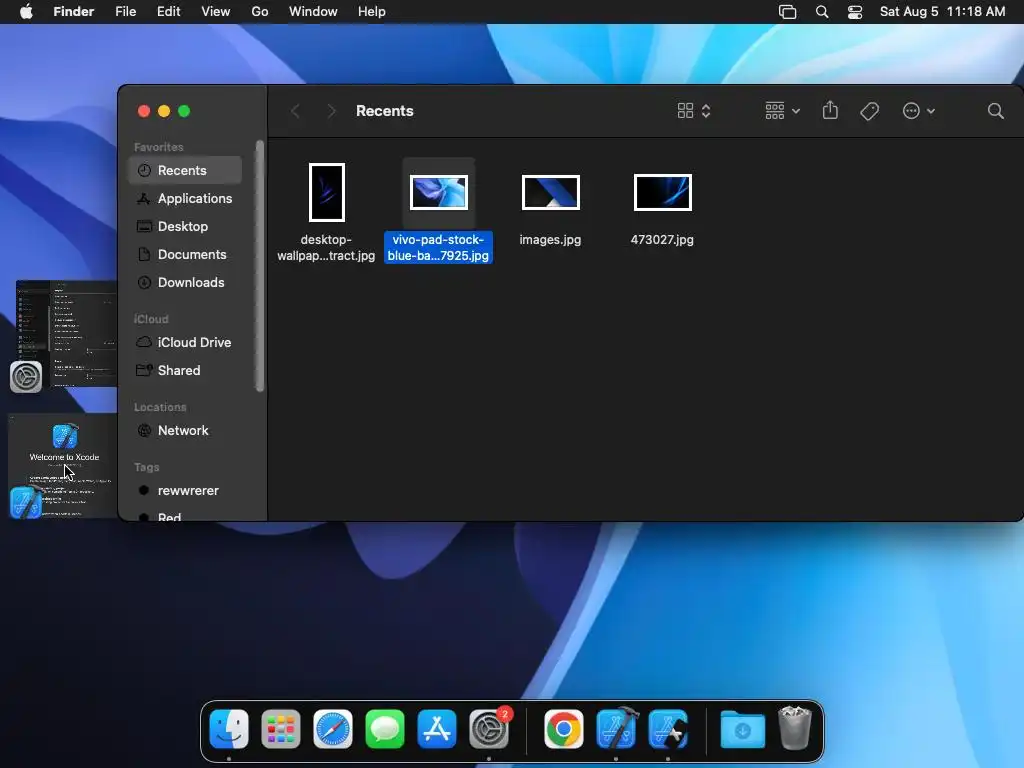Open Recents in Finder sidebar

click(x=185, y=170)
